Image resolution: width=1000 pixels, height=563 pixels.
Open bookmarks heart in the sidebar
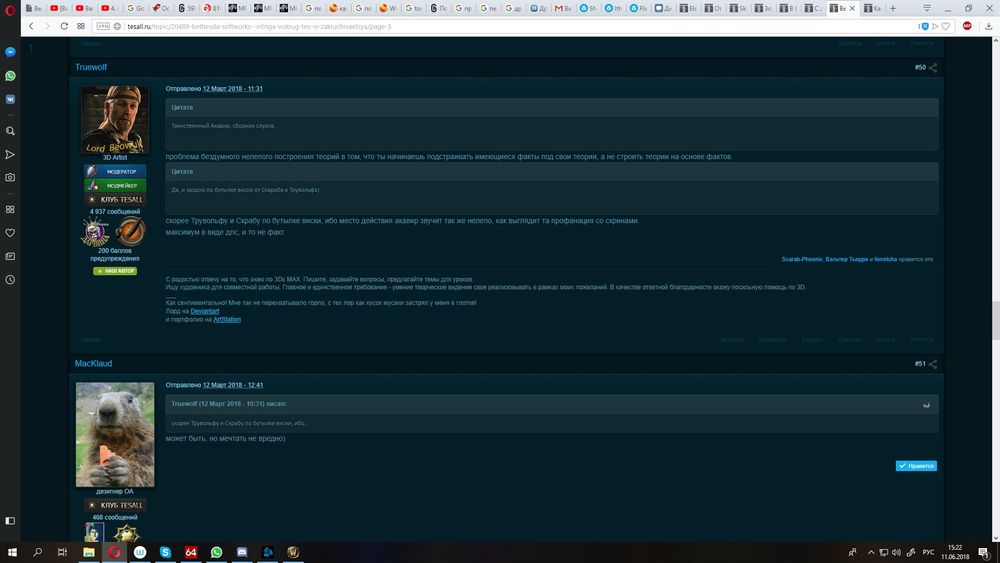pos(10,233)
